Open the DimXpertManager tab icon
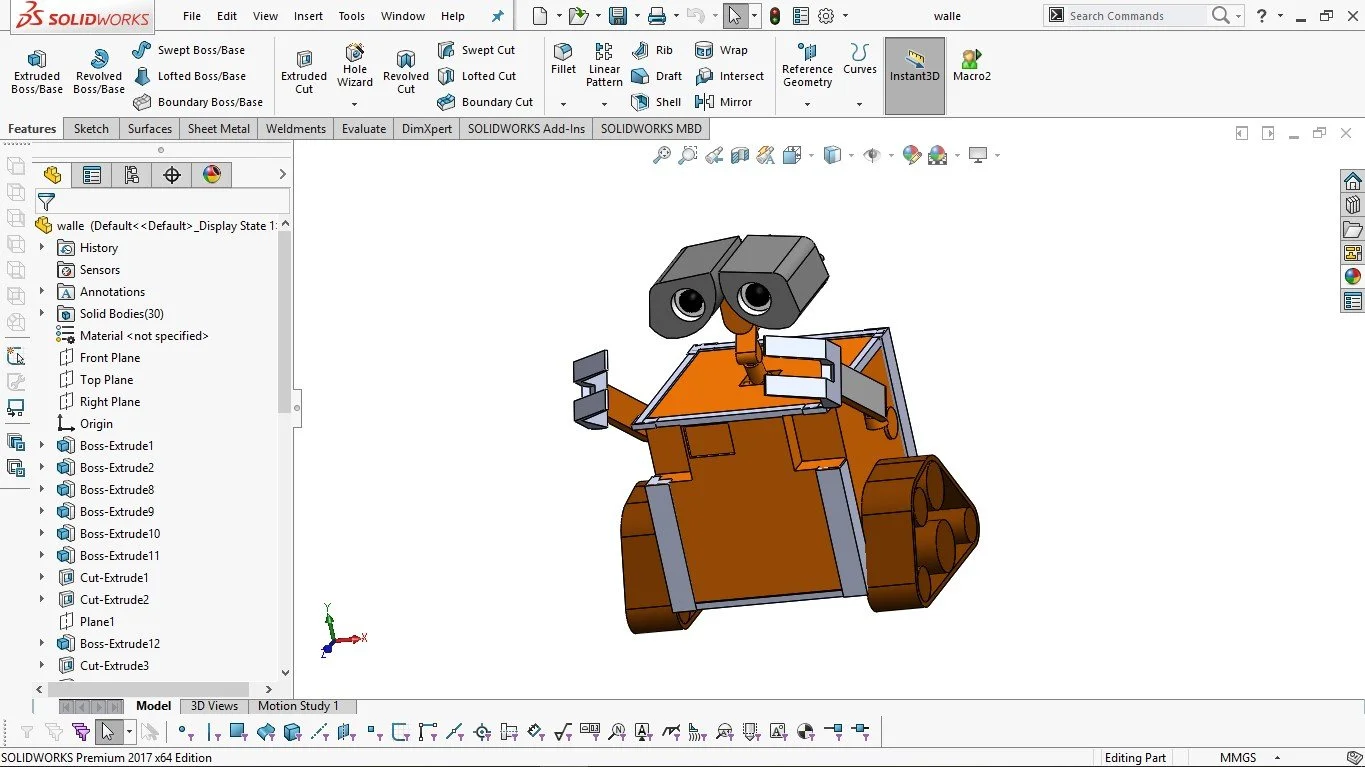Image resolution: width=1365 pixels, height=767 pixels. tap(172, 175)
